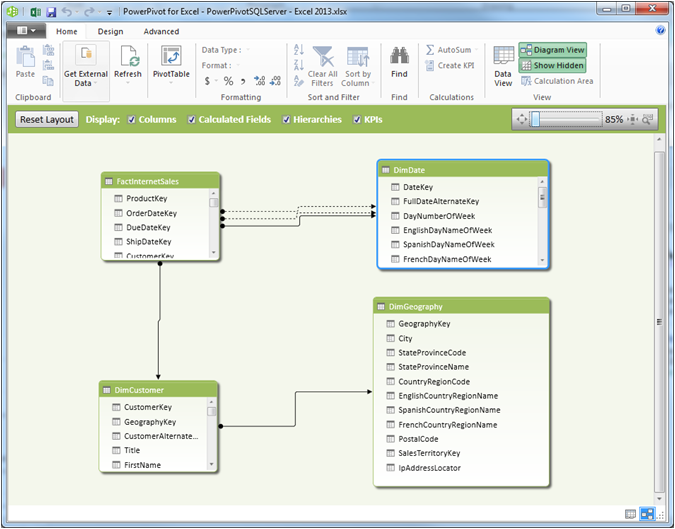Screen dimensions: 675x529
Task: Select DimDate table header
Action: pos(463,170)
